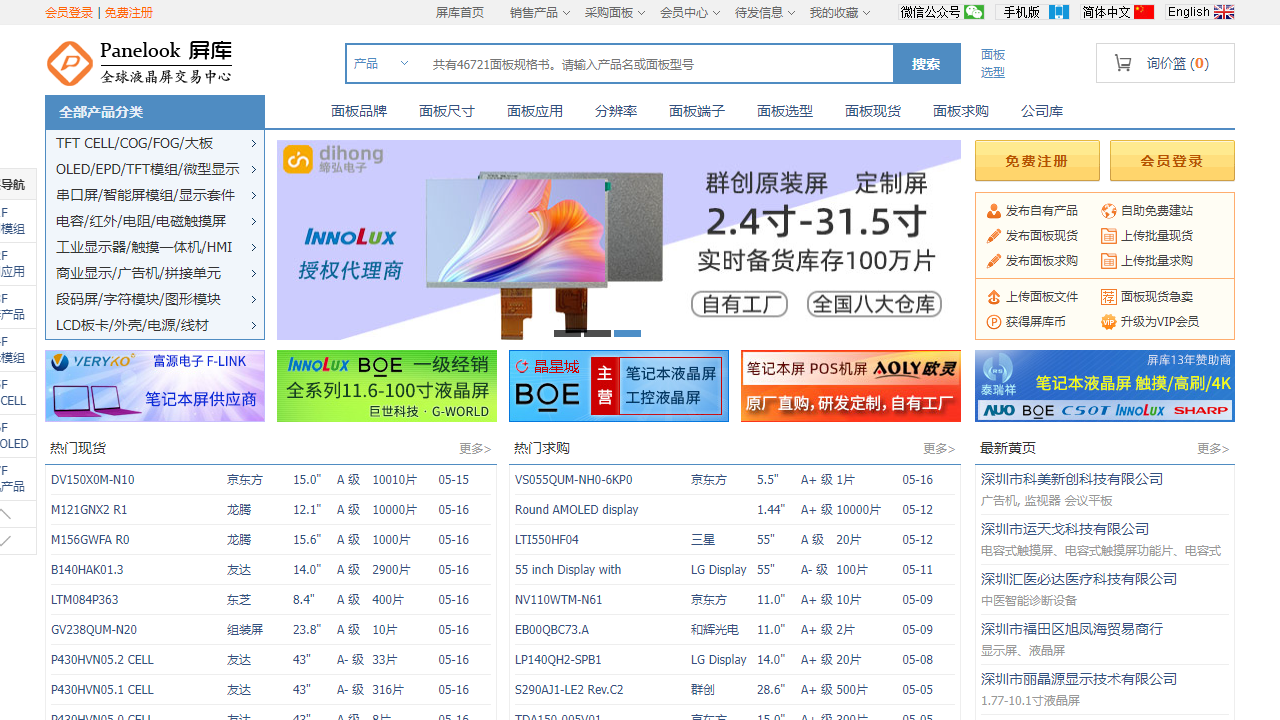The height and width of the screenshot is (720, 1280).
Task: Open the 面板求购 nav tab
Action: tap(961, 111)
